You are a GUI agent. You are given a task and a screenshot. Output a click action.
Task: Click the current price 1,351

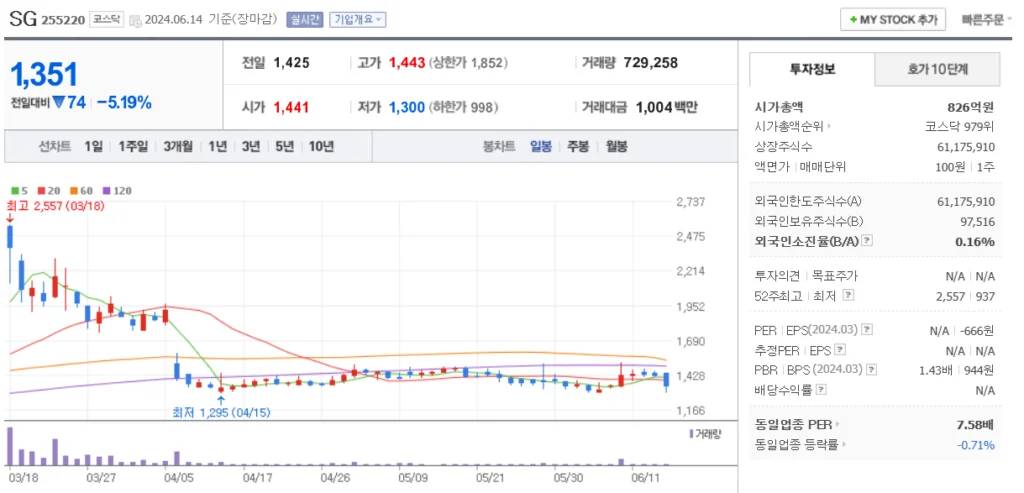44,75
